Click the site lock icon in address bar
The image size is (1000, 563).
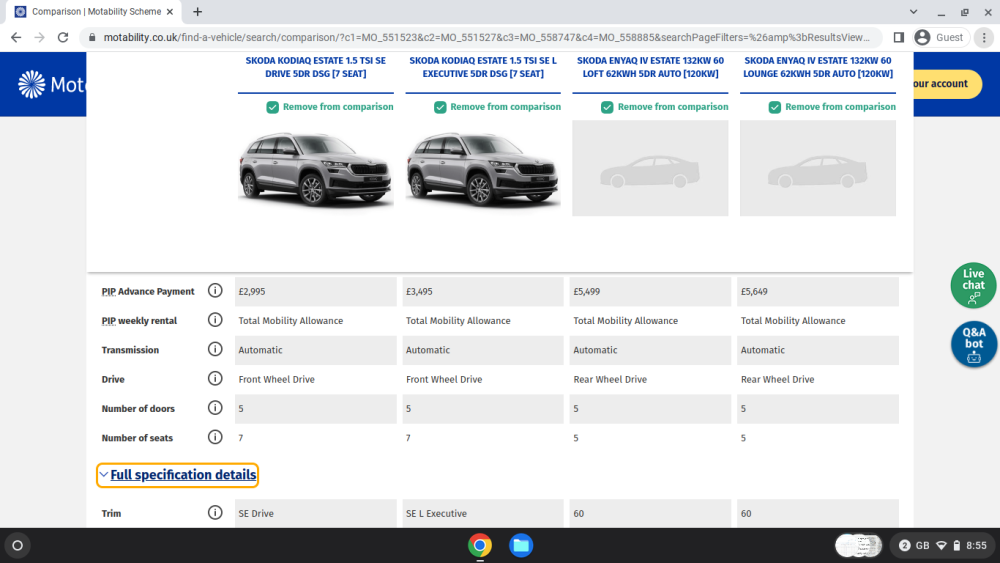pyautogui.click(x=92, y=38)
